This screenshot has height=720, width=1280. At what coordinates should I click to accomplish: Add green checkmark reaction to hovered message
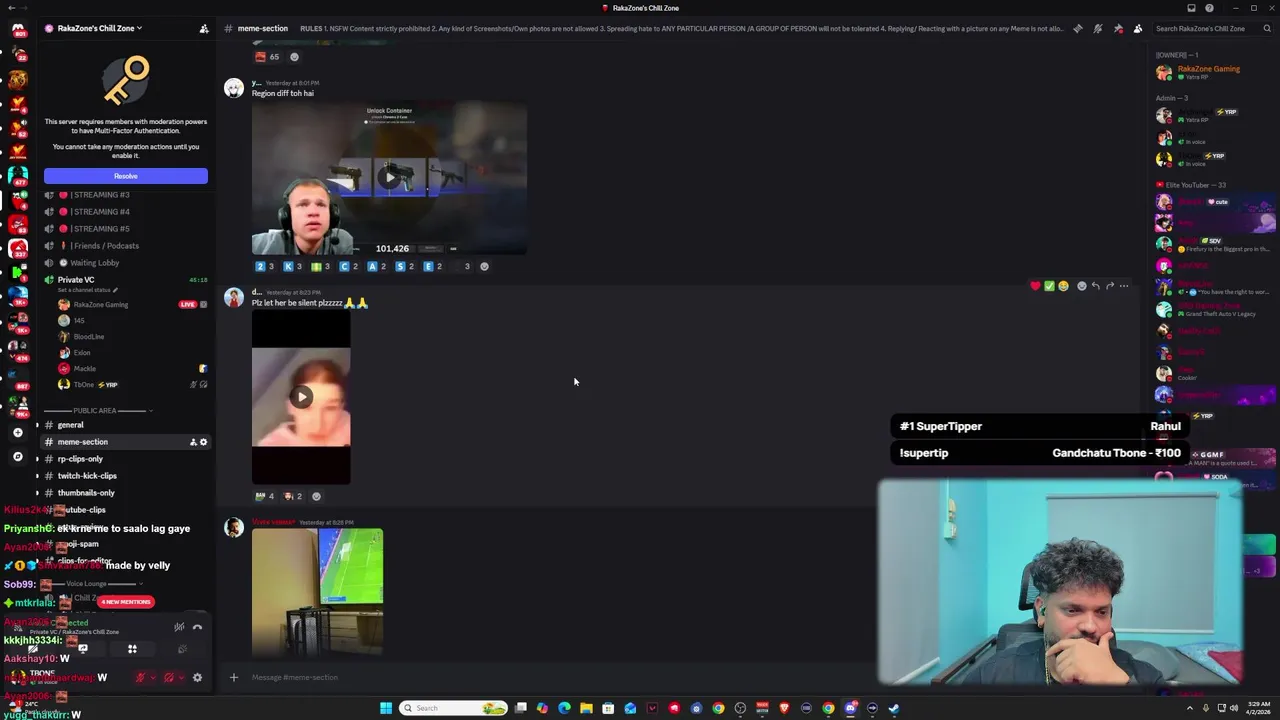(x=1049, y=286)
